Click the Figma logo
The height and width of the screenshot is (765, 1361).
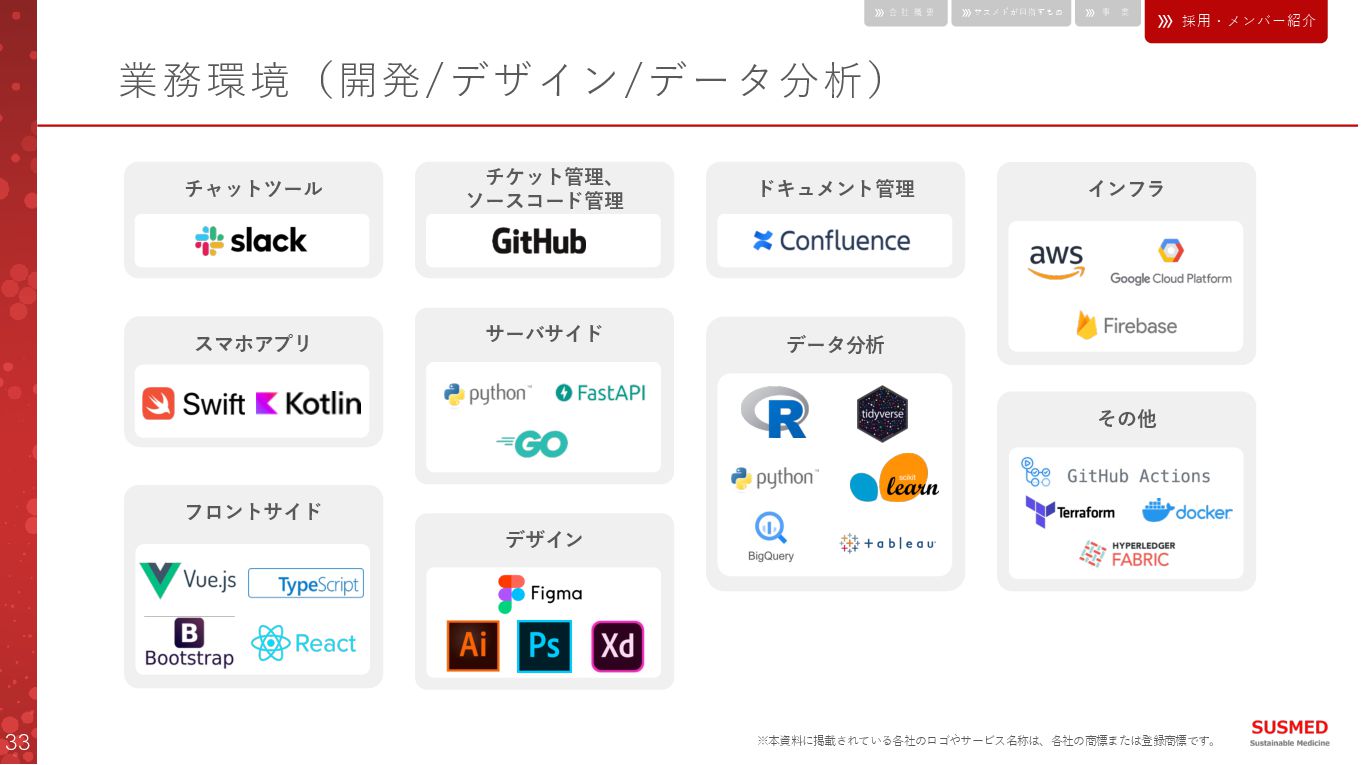(x=540, y=594)
